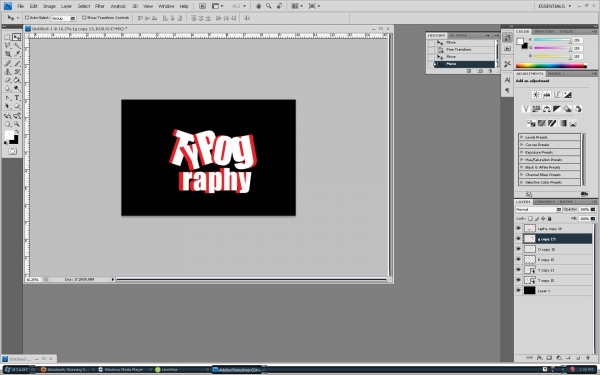Add a Brightness/Contrast adjustment
The image size is (600, 375).
click(536, 95)
